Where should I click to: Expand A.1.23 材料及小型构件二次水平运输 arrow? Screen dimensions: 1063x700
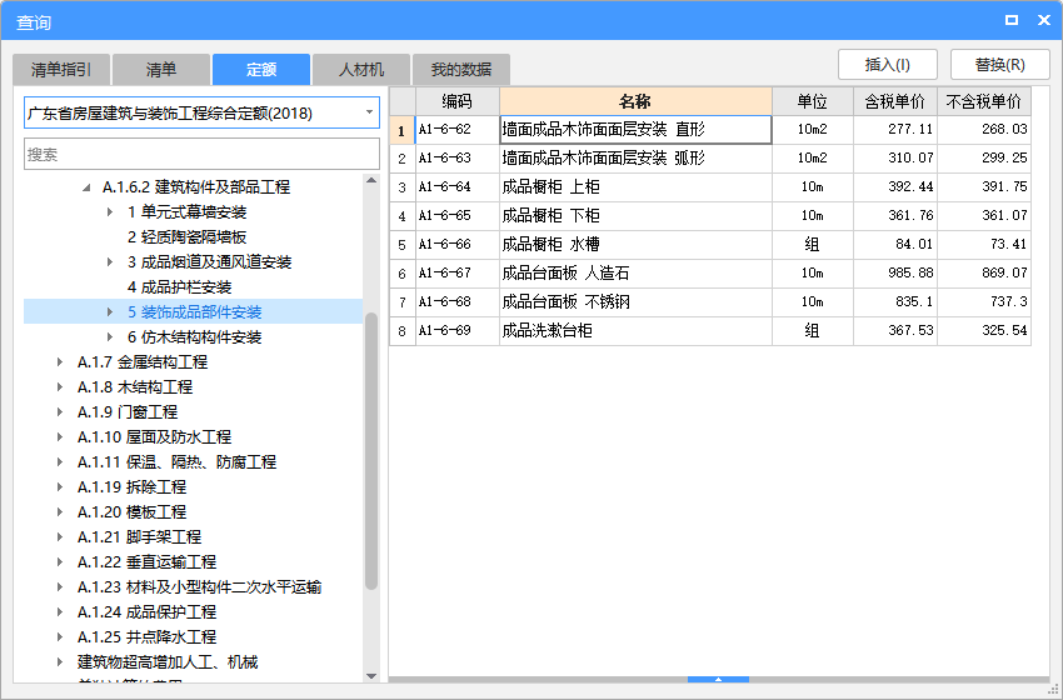pos(60,587)
